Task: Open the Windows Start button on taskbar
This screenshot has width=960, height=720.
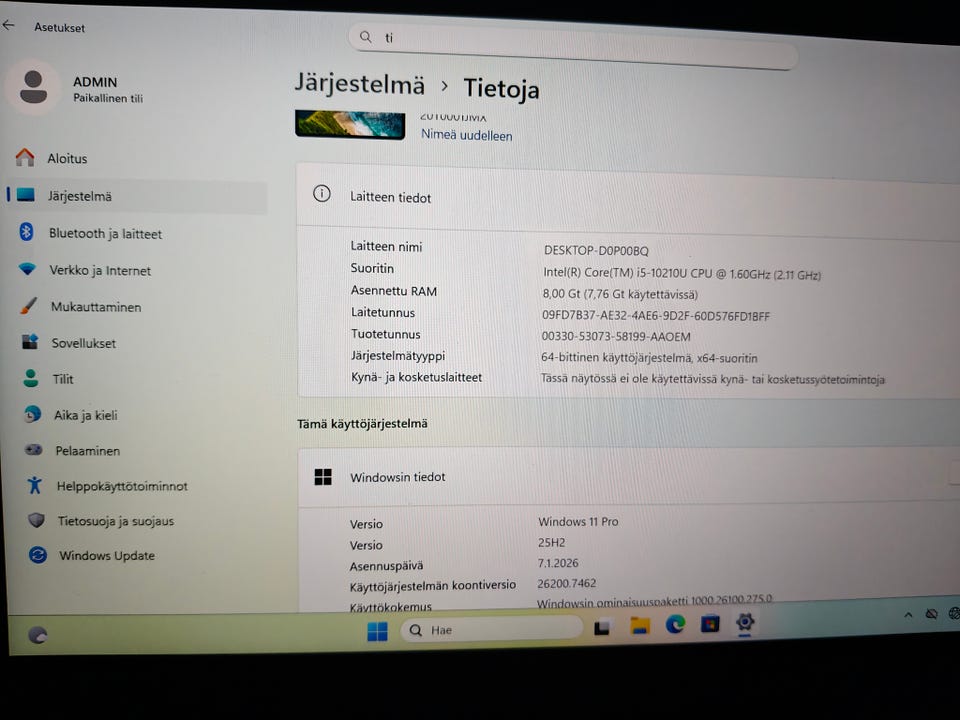Action: tap(377, 631)
